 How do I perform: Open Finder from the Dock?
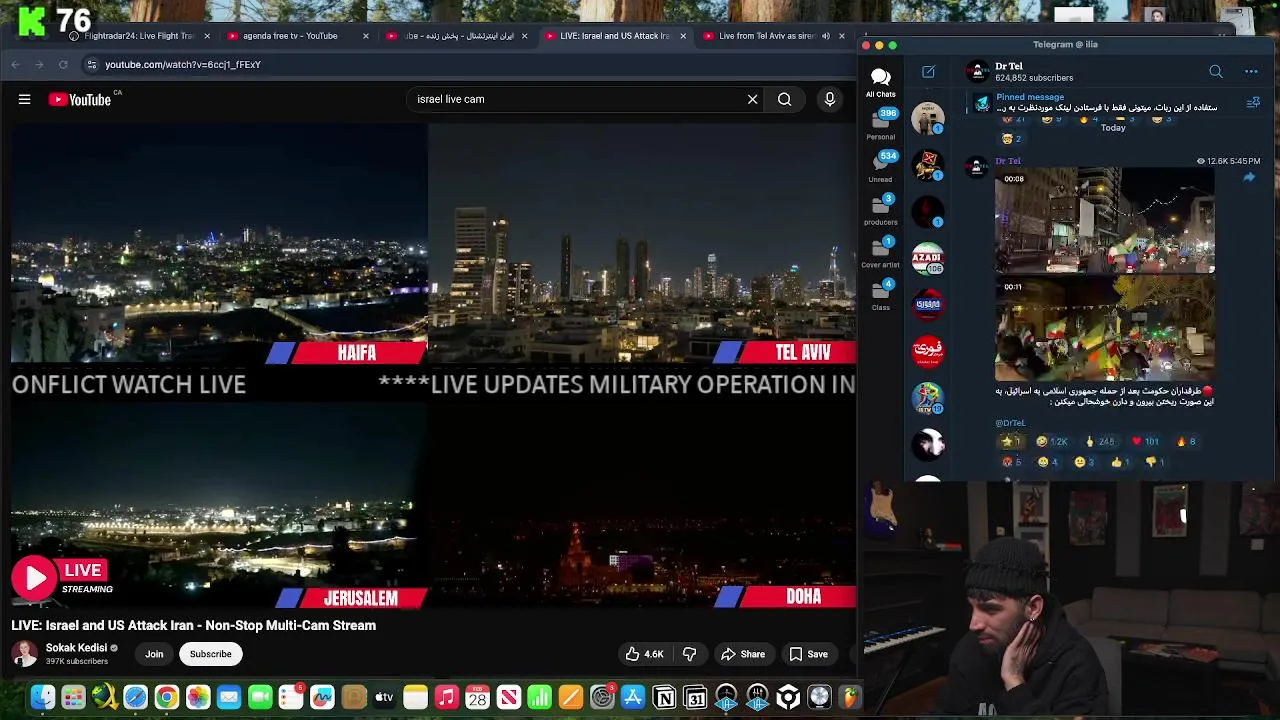click(42, 697)
